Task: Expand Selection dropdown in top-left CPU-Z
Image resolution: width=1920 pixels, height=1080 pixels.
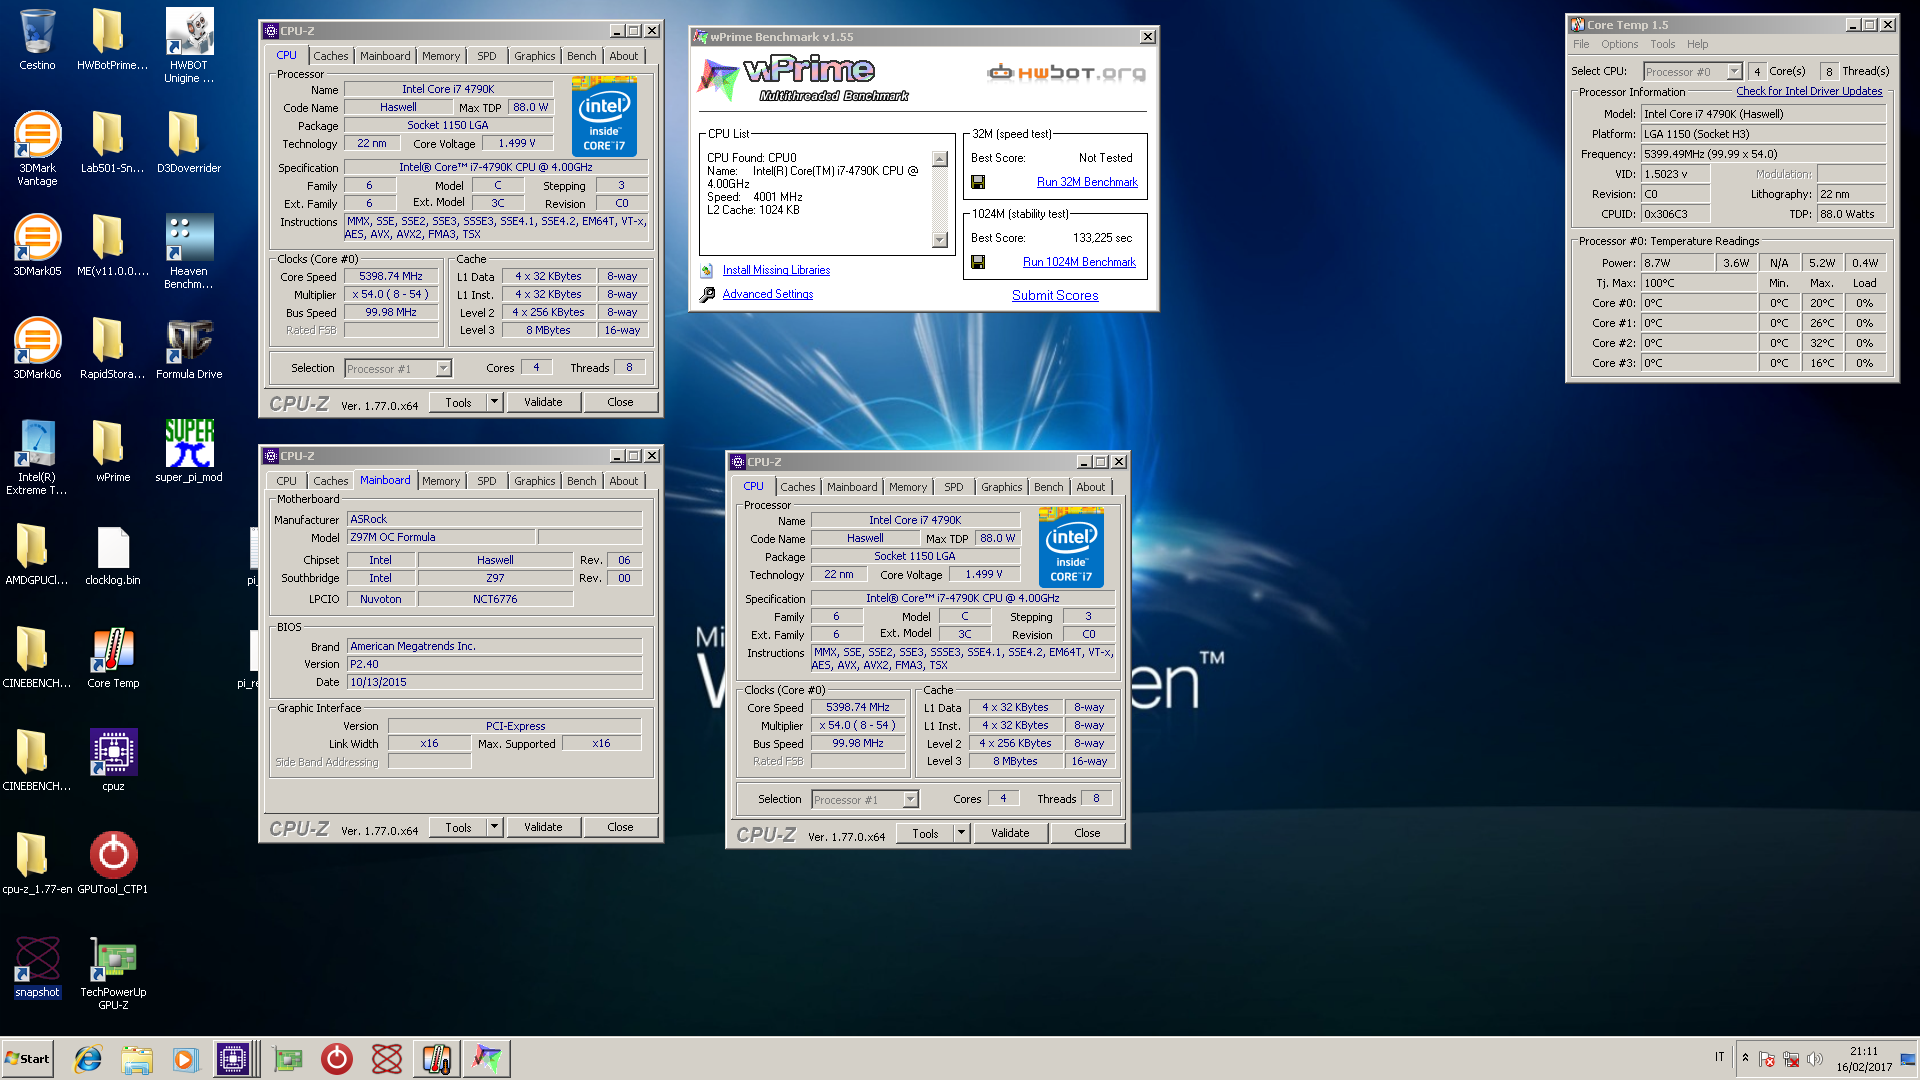Action: tap(443, 369)
